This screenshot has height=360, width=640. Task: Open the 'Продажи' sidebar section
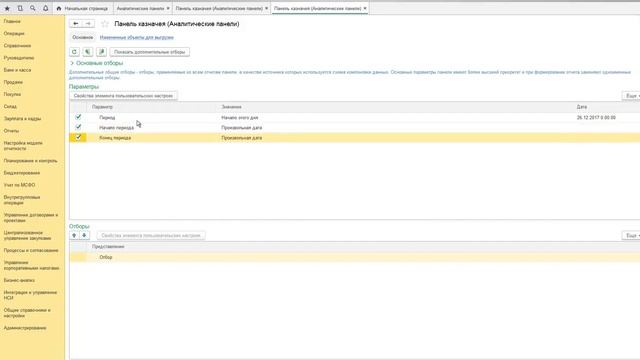(13, 82)
